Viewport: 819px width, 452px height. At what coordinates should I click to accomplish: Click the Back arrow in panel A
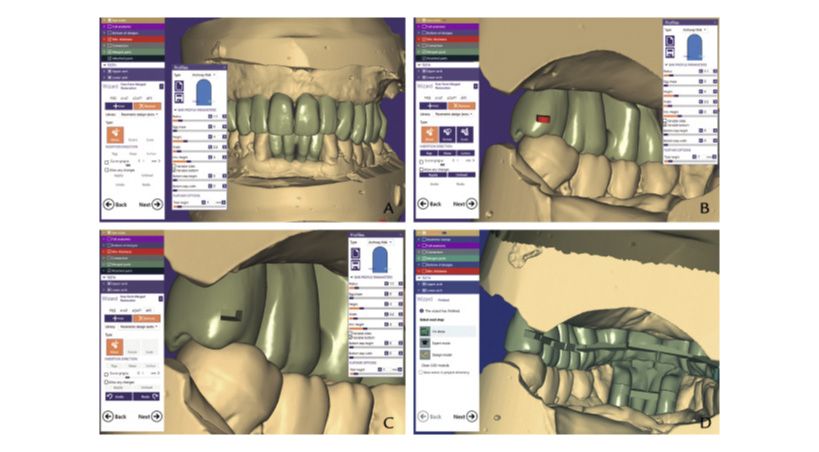pyautogui.click(x=109, y=204)
